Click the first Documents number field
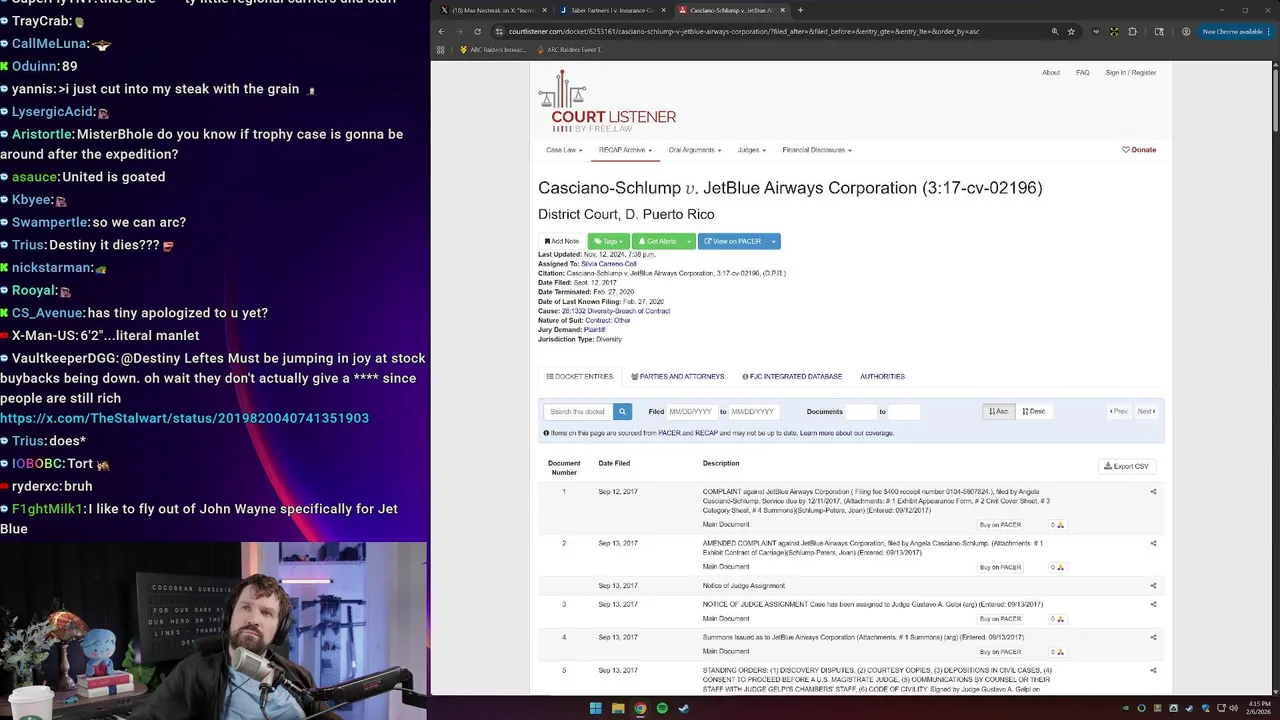Viewport: 1280px width, 720px height. click(861, 411)
